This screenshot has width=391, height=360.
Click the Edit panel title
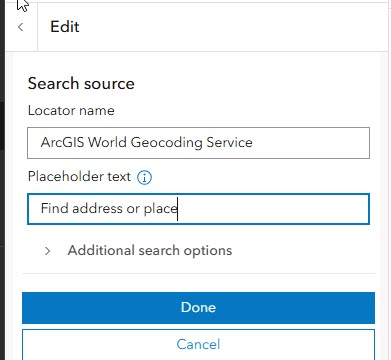tap(65, 27)
